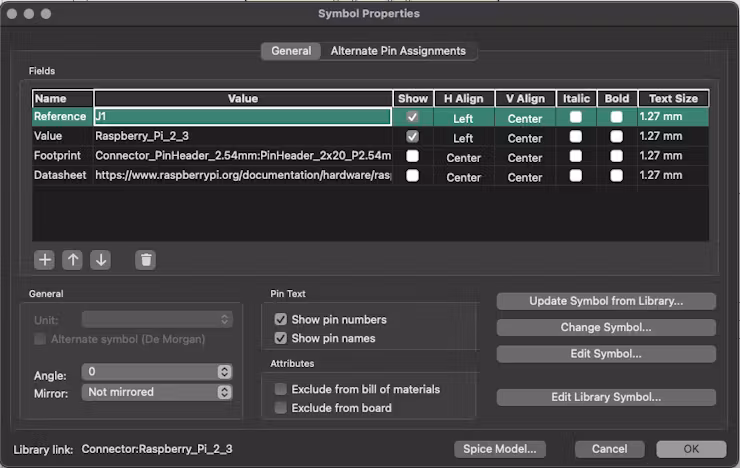Viewport: 740px width, 468px height.
Task: Enable Exclude from bill of materials
Action: coord(281,389)
